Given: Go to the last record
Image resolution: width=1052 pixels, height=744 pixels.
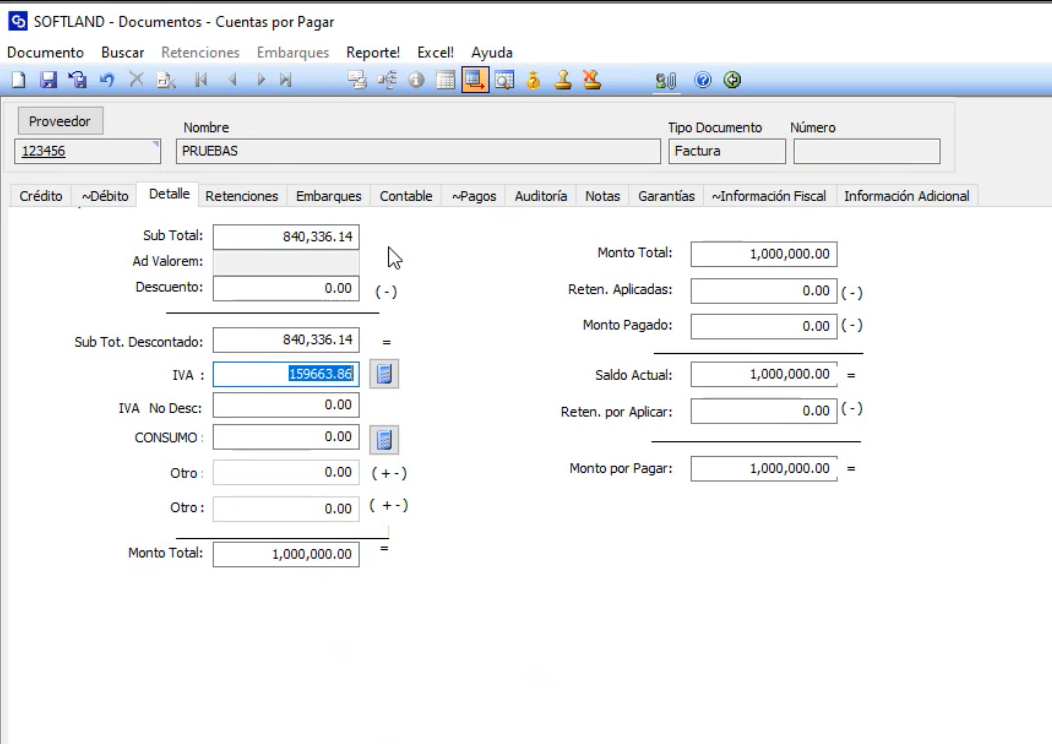Looking at the screenshot, I should coord(286,80).
